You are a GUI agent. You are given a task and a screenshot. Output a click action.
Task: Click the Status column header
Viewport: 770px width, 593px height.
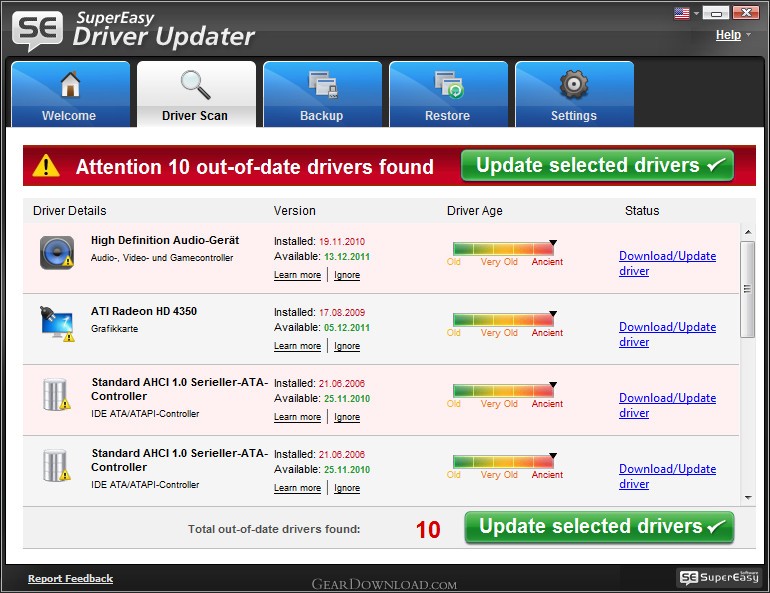pyautogui.click(x=642, y=211)
